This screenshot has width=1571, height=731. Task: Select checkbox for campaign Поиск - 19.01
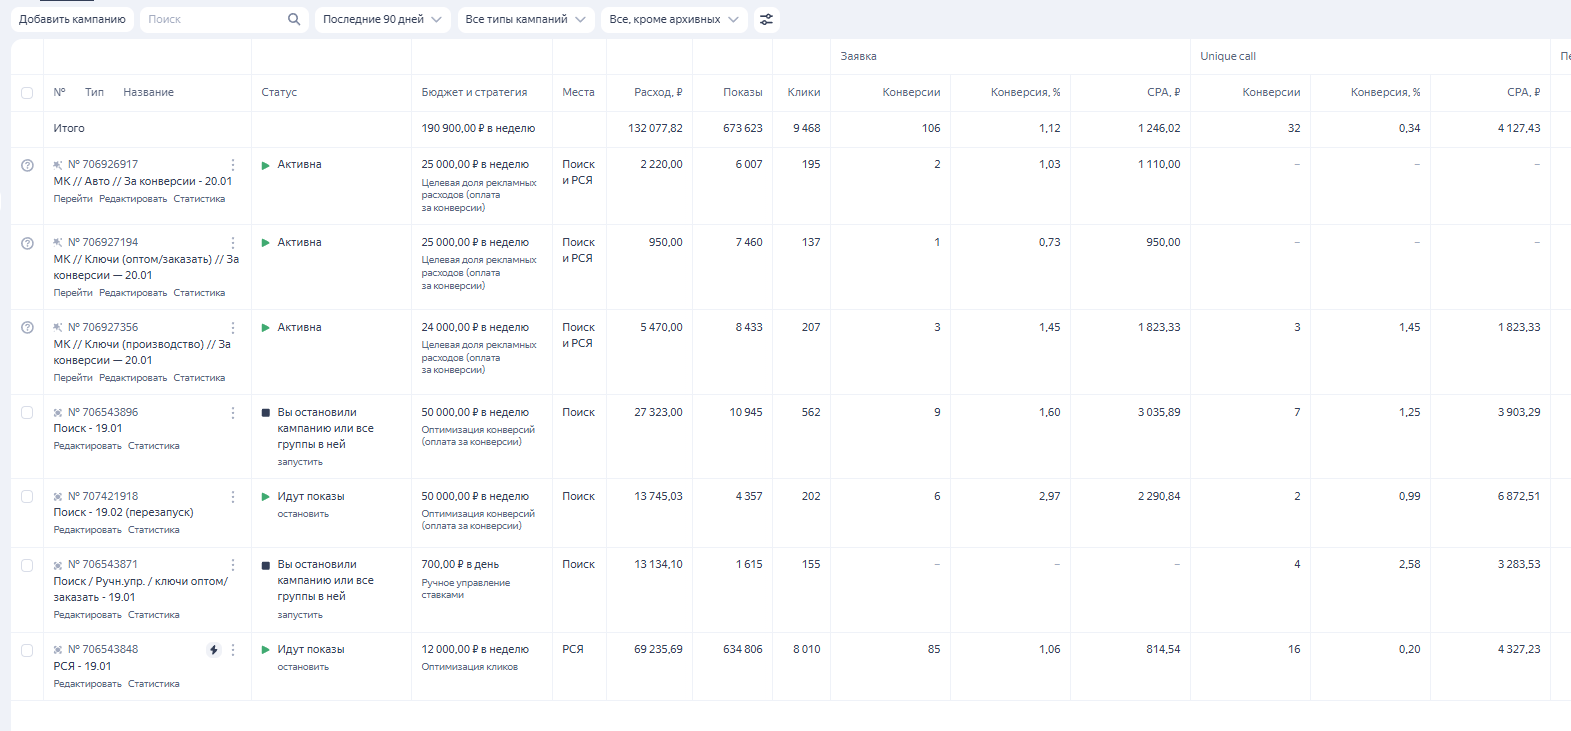[x=27, y=413]
